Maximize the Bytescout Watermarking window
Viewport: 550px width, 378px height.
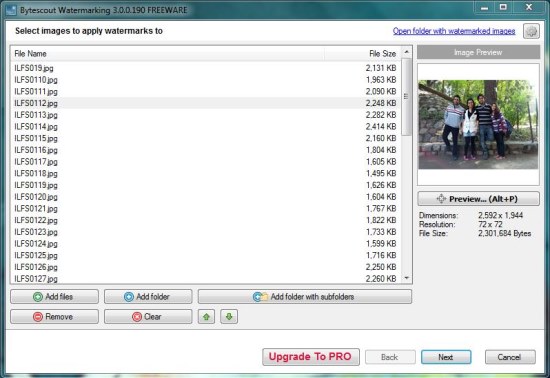pyautogui.click(x=503, y=7)
